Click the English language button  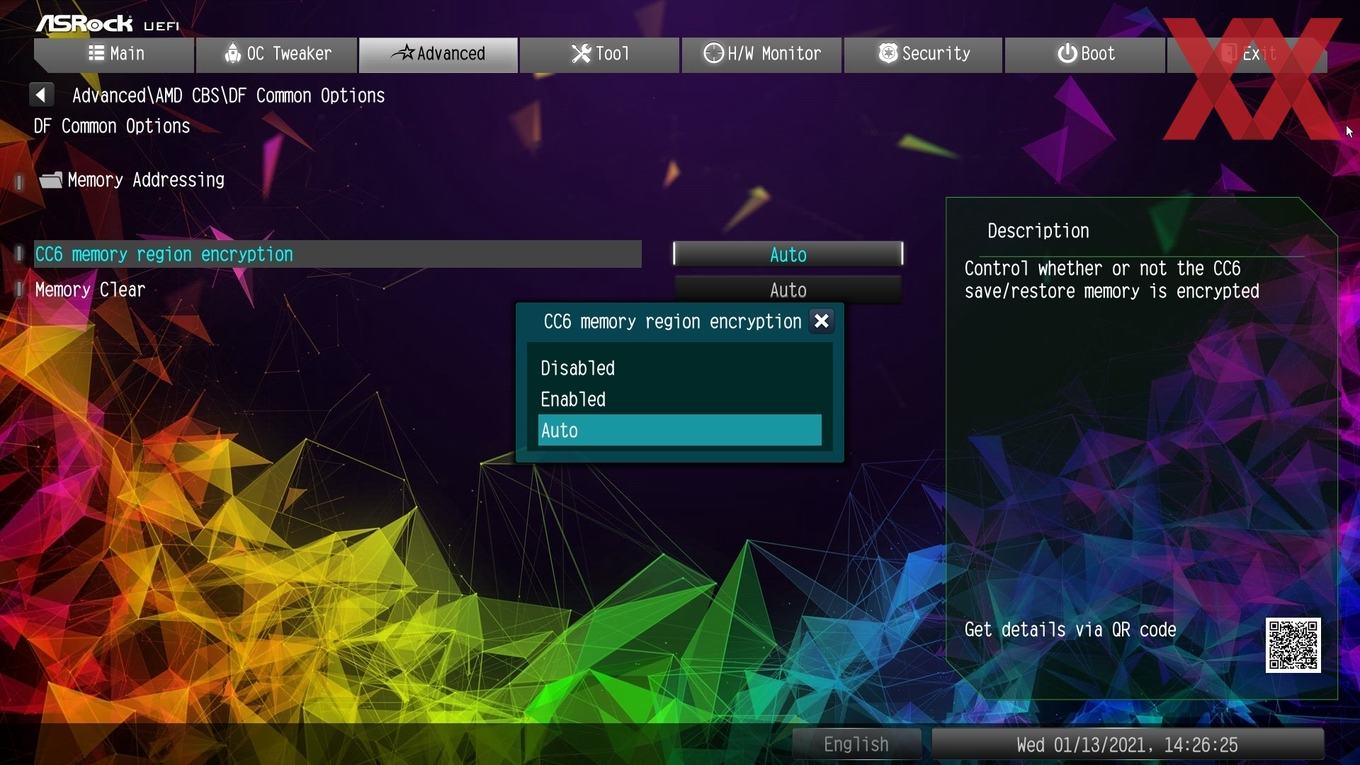856,744
